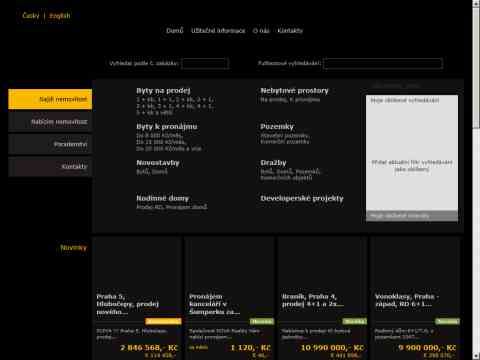This screenshot has height=360, width=480.
Task: Browse Nebytové prostory listings
Action: pyautogui.click(x=294, y=91)
